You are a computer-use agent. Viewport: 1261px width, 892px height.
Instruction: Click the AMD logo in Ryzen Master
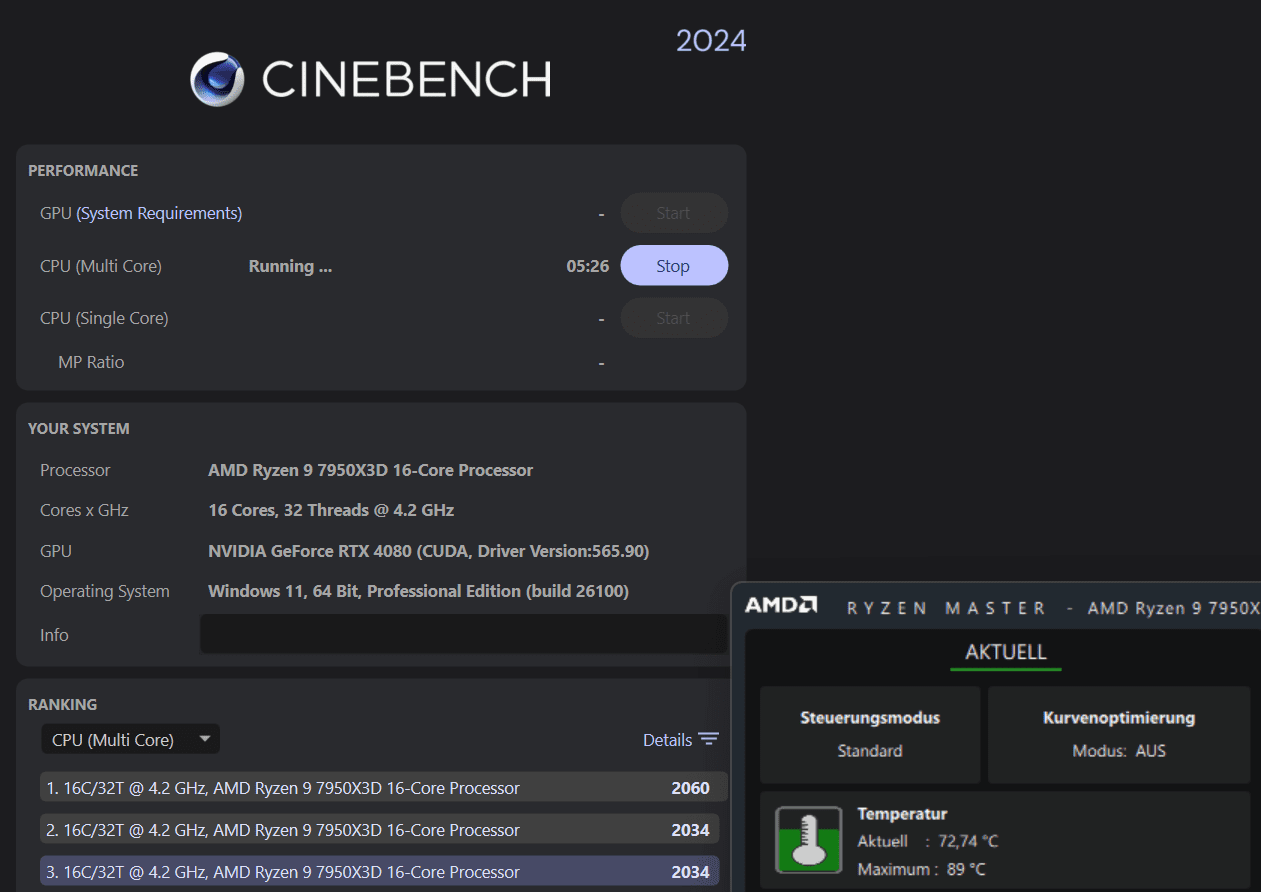pos(781,606)
